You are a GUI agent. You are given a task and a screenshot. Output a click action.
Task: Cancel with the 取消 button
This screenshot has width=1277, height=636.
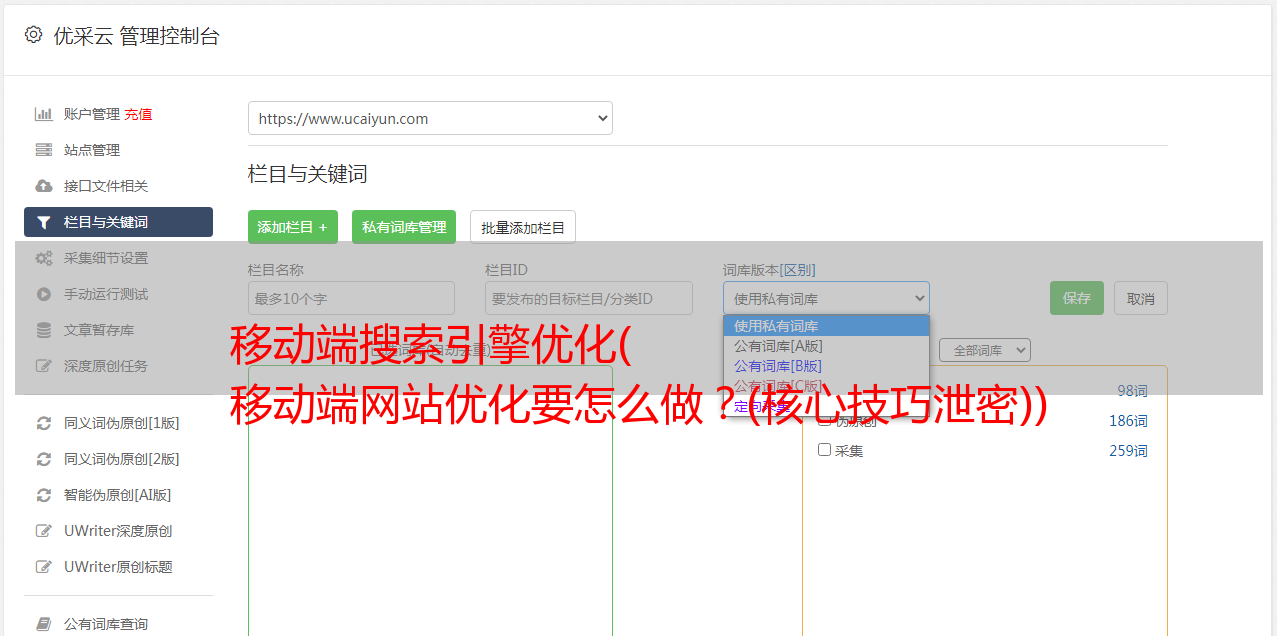coord(1141,298)
